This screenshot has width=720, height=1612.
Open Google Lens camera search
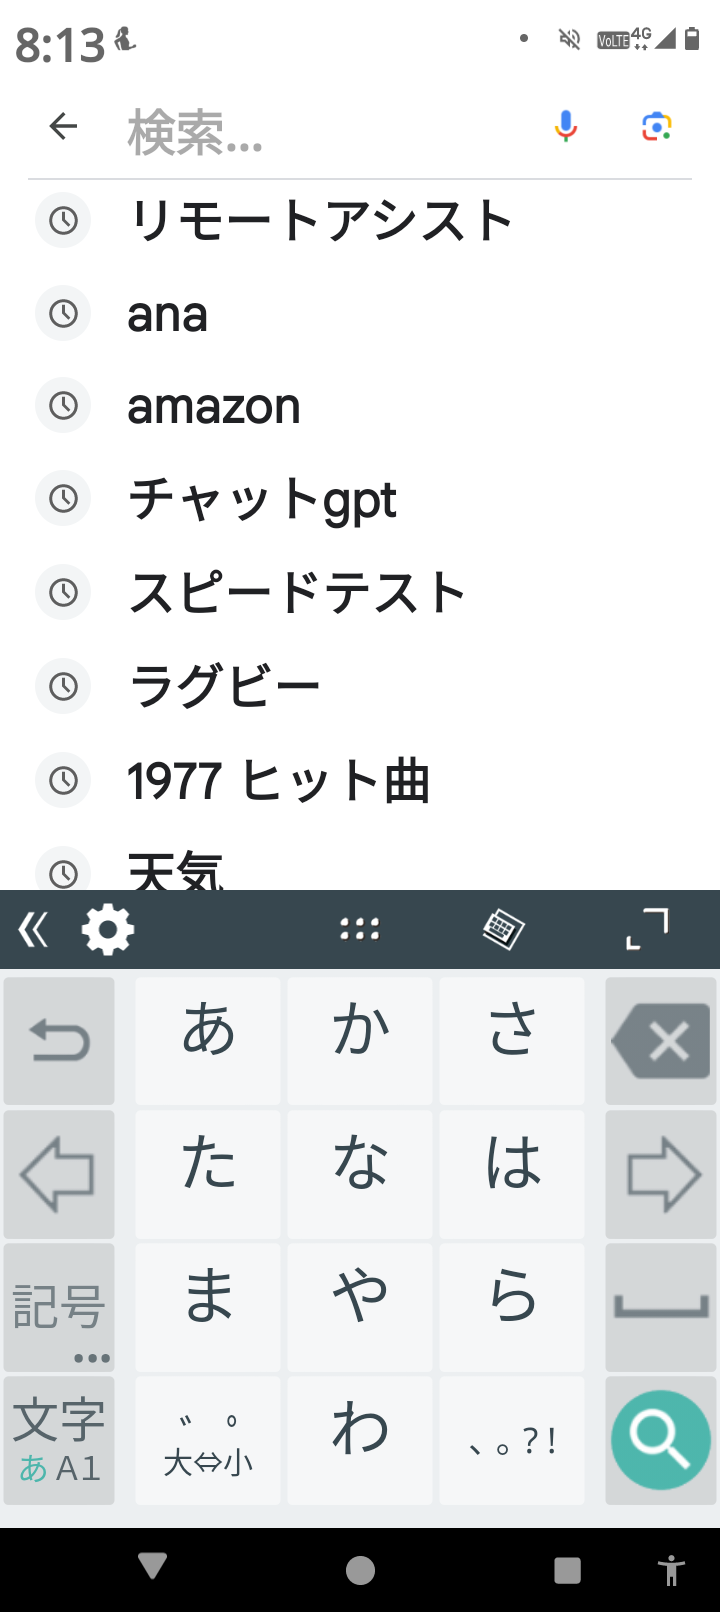(656, 126)
